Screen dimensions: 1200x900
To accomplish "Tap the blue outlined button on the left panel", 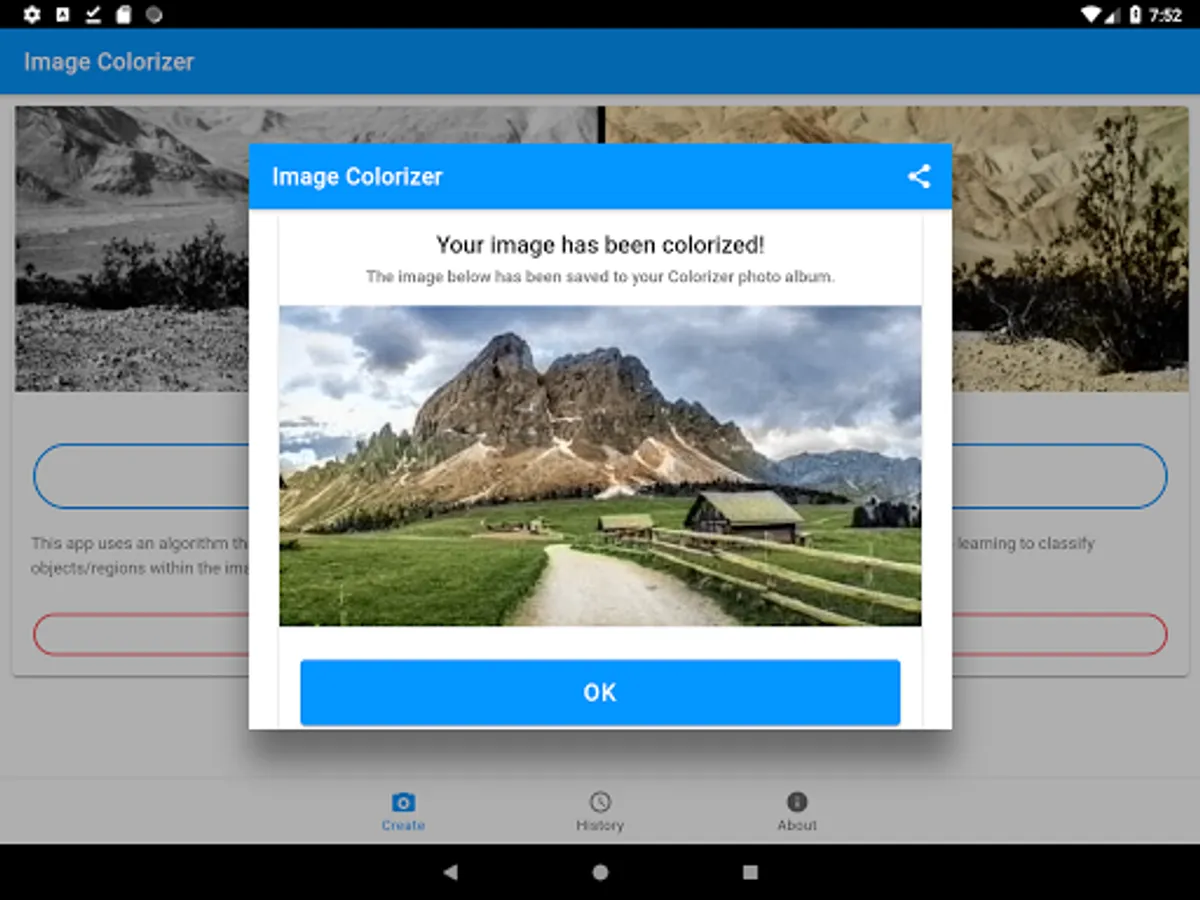I will 140,476.
